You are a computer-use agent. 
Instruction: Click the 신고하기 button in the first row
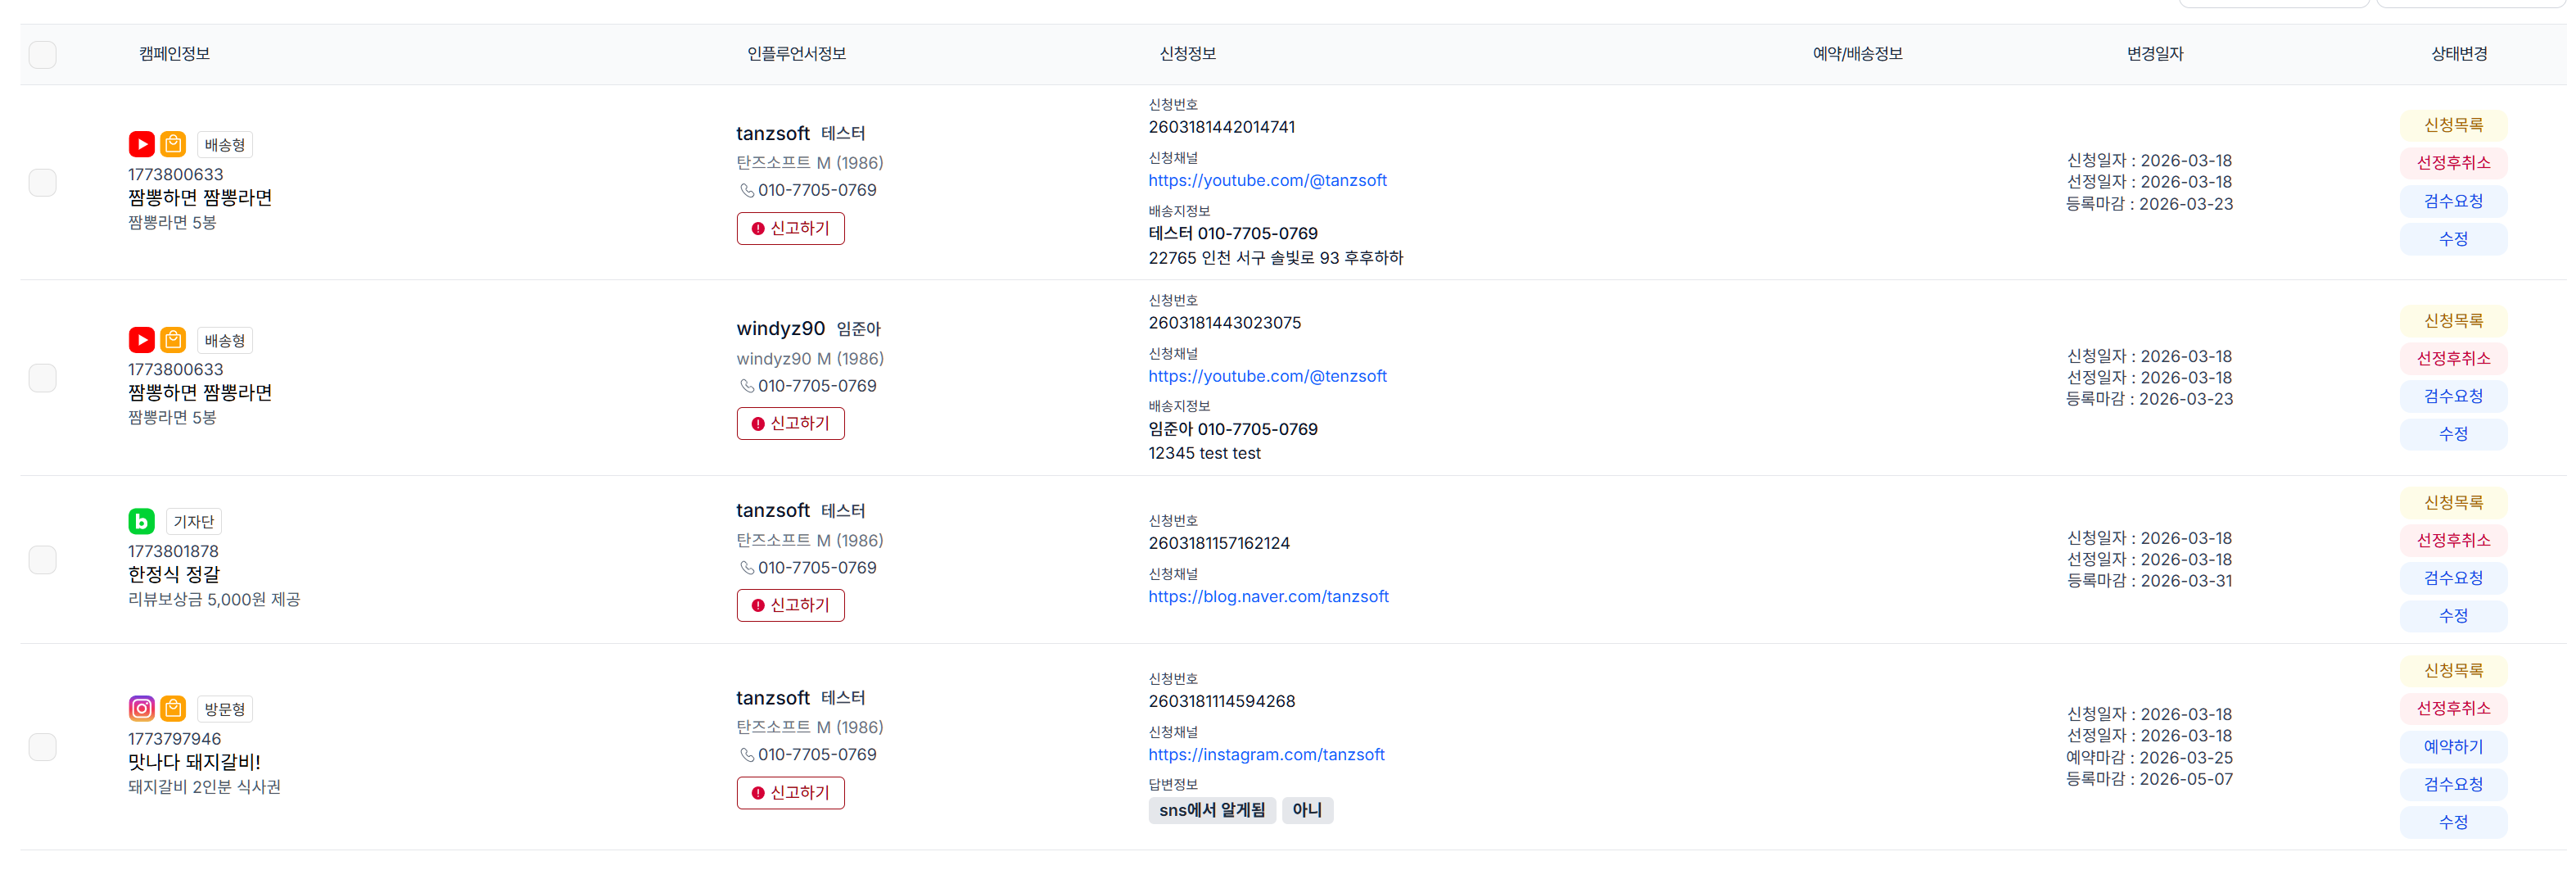coord(790,228)
